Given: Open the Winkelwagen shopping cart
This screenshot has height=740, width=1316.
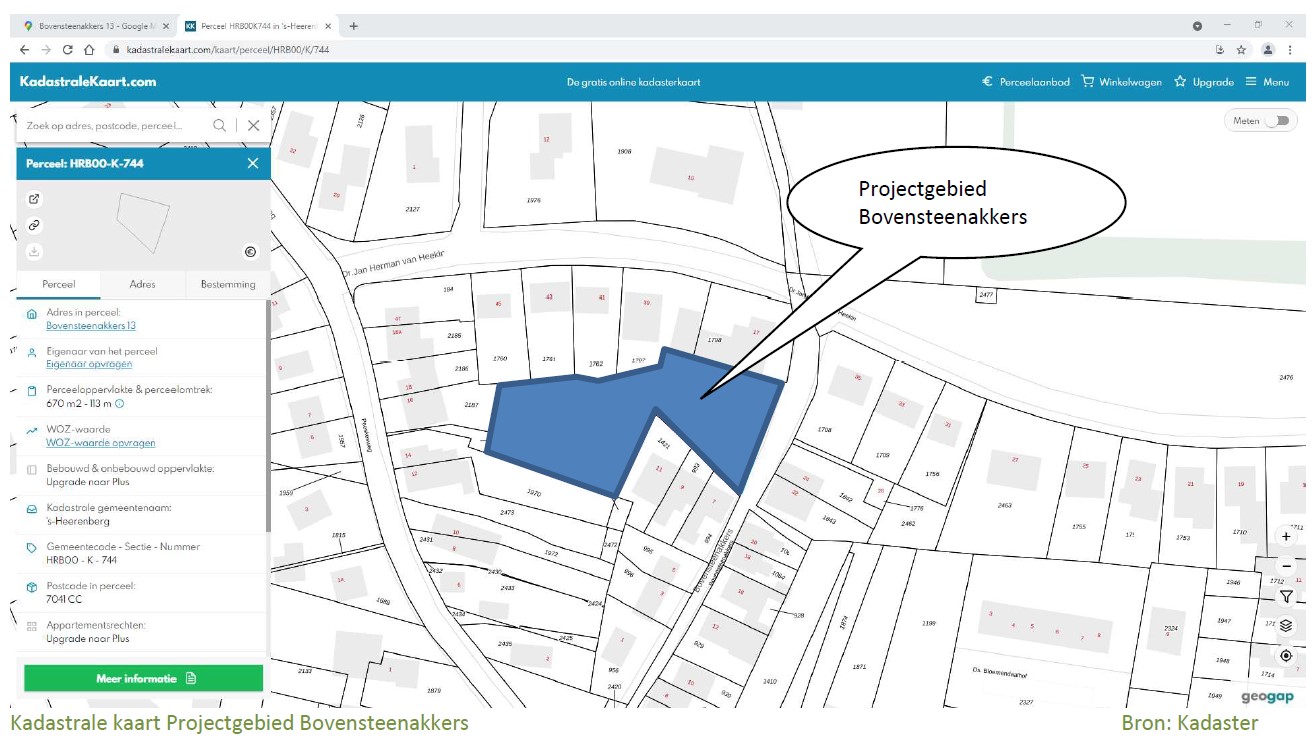Looking at the screenshot, I should [x=1121, y=82].
